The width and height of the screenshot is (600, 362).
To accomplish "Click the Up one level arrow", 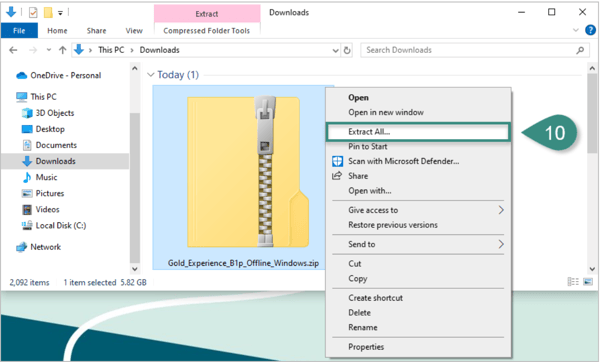I will click(63, 50).
